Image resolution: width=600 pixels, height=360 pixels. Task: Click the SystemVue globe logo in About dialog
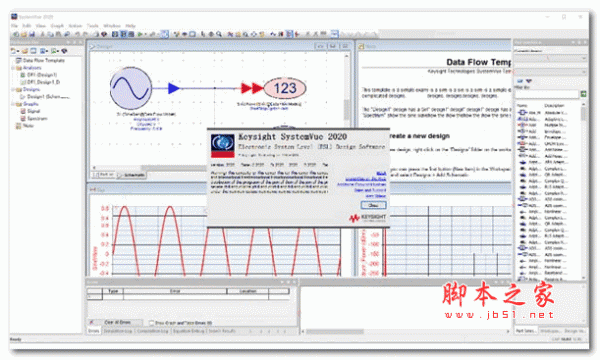(223, 145)
